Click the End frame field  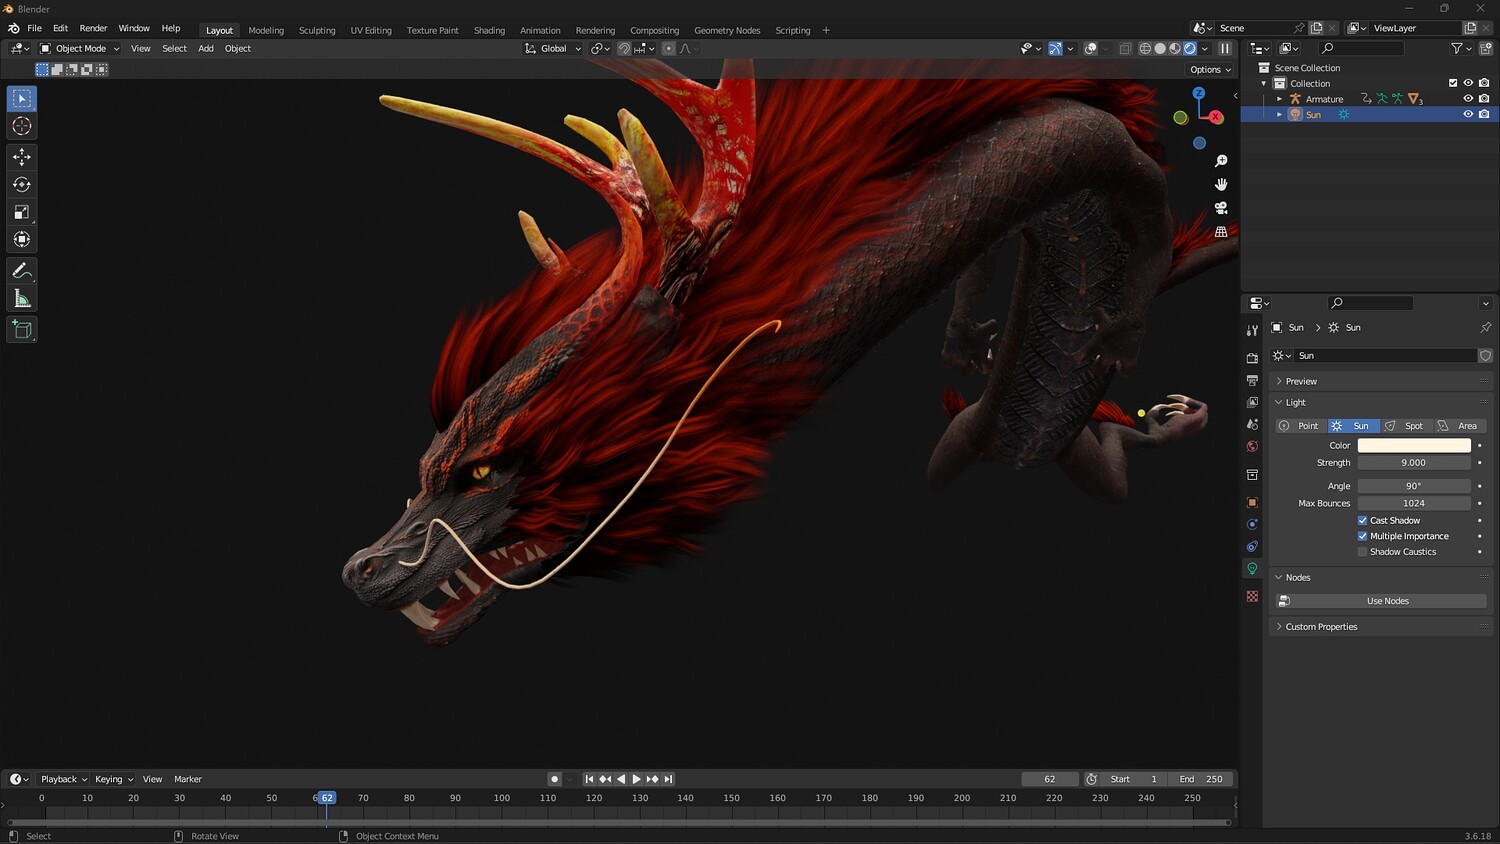click(1203, 779)
